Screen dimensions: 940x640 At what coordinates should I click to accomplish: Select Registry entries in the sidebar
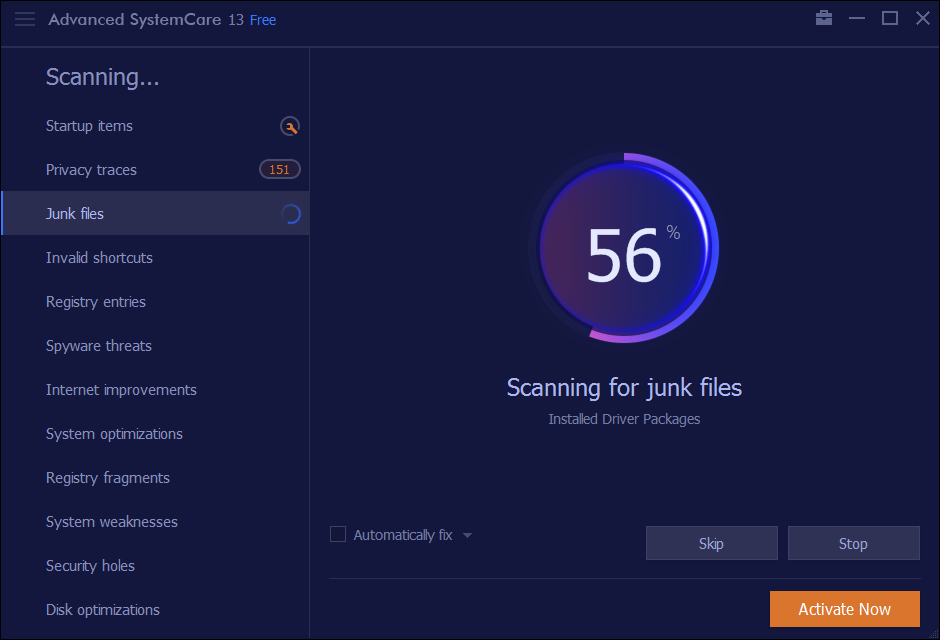[96, 302]
